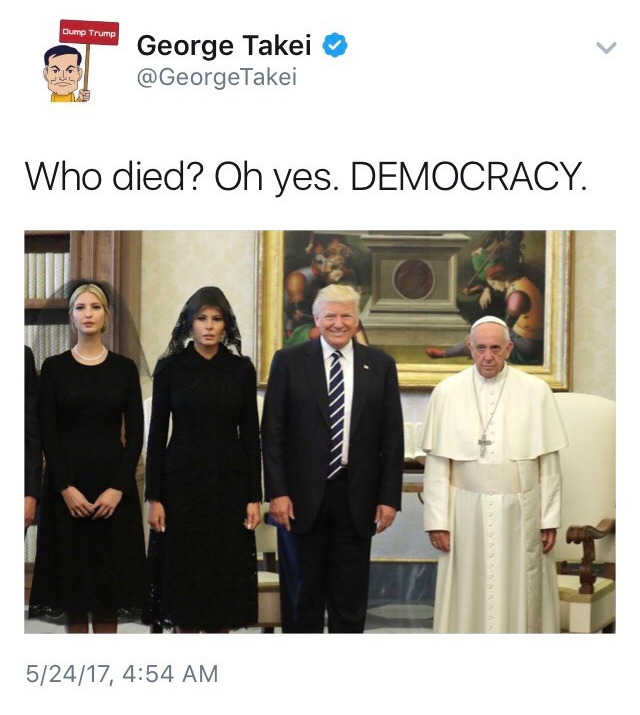Viewport: 640px width, 715px height.
Task: Click the wooden chair armrest in photo
Action: 590,532
